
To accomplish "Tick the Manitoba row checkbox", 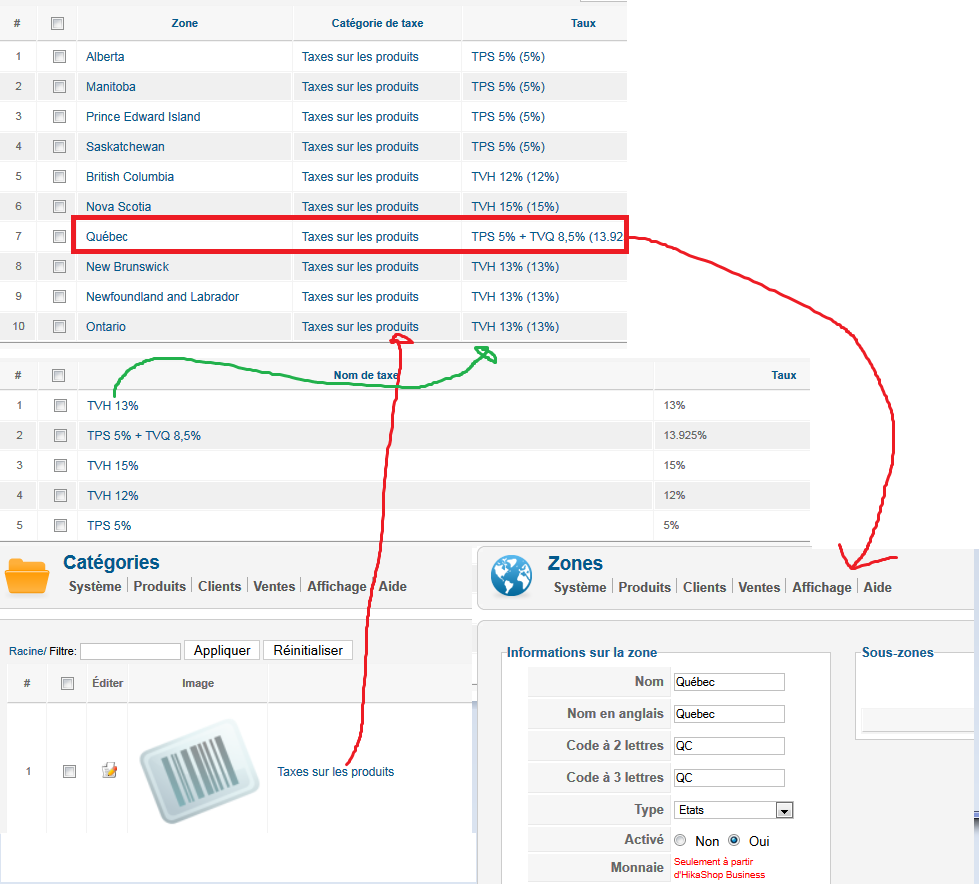I will (59, 87).
